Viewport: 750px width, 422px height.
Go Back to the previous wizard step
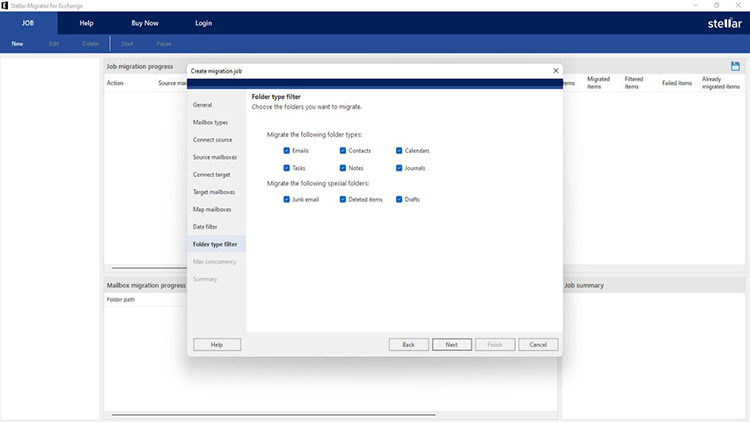(x=408, y=344)
